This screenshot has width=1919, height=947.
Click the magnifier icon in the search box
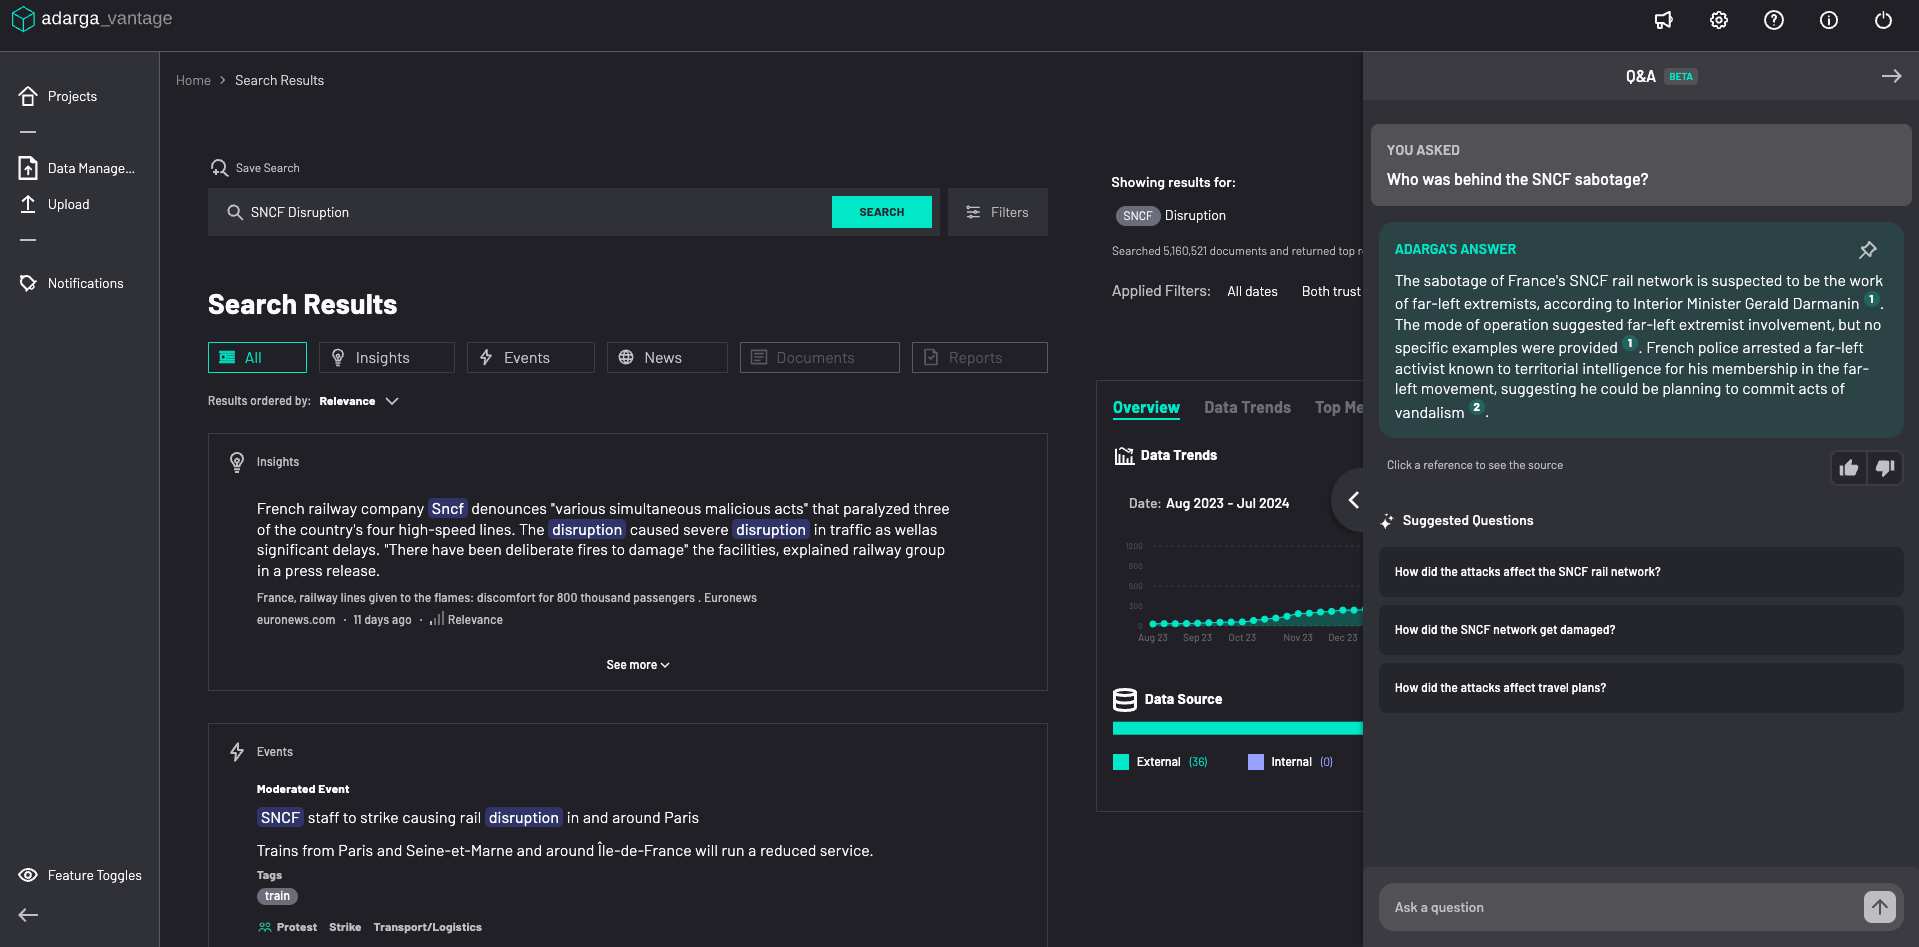click(235, 212)
